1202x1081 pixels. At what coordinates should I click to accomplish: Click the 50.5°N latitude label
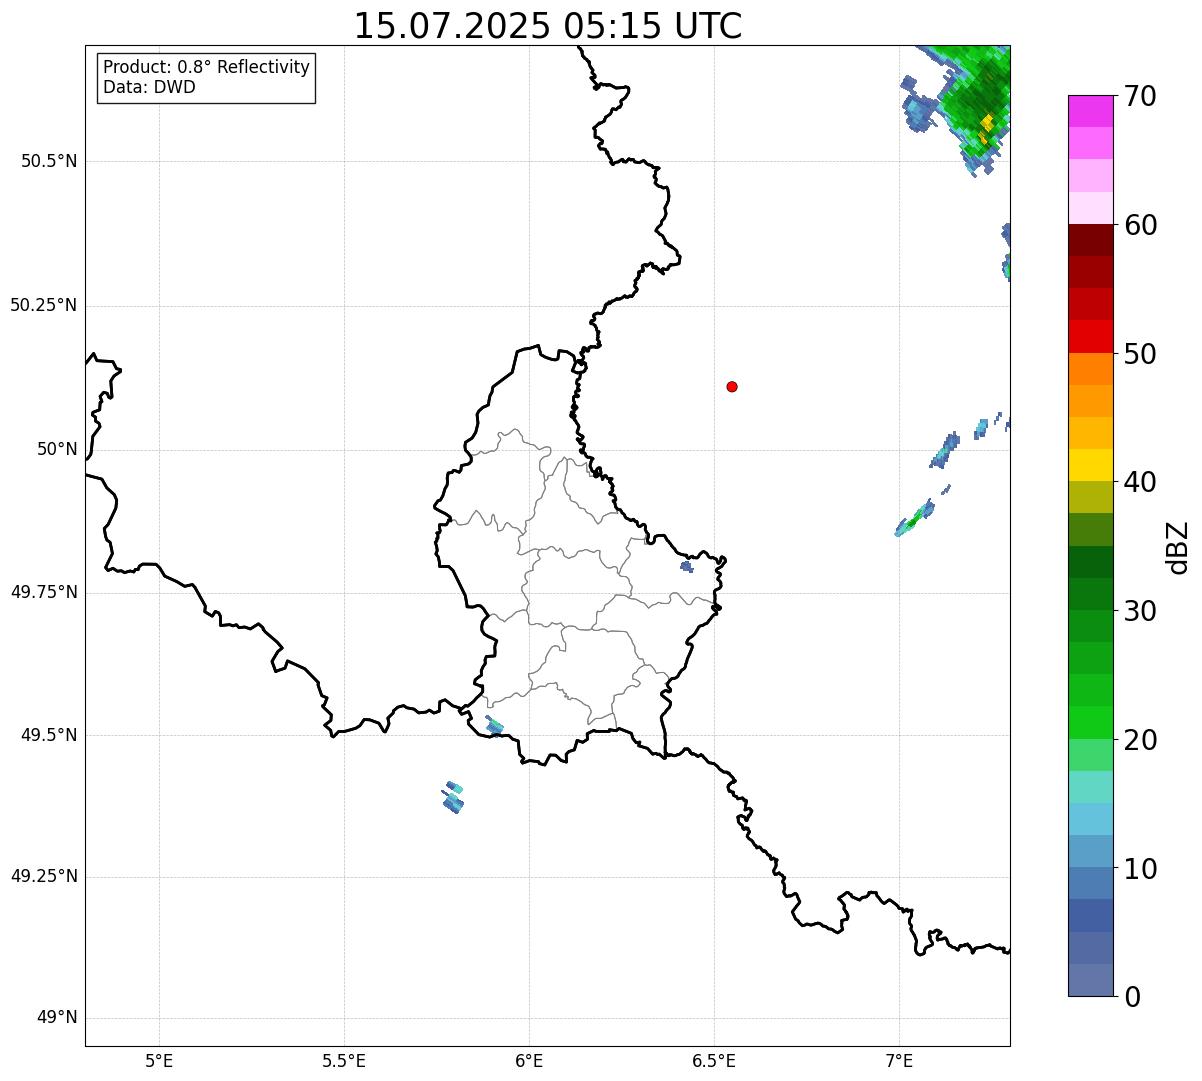point(48,161)
